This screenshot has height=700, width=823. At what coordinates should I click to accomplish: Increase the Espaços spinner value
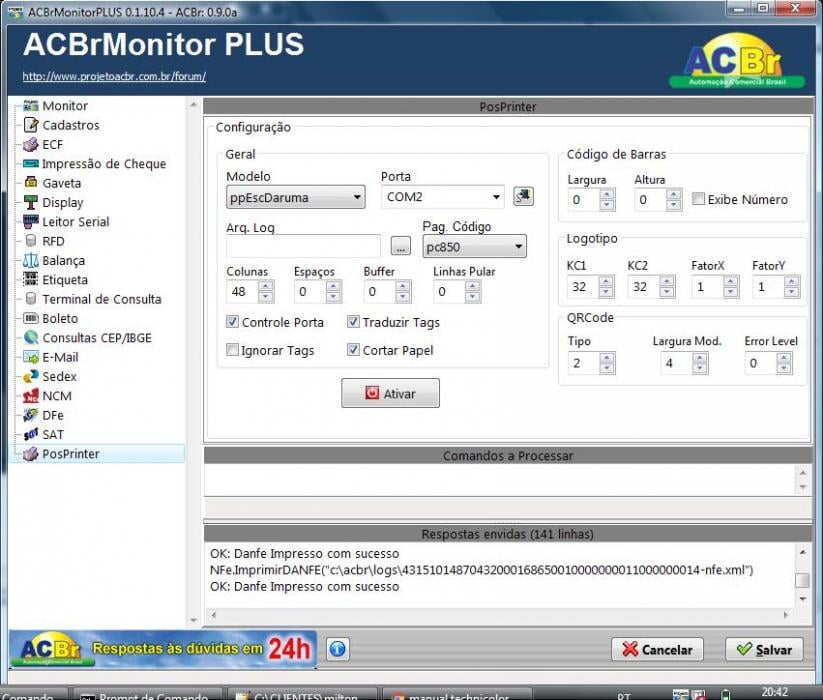(x=333, y=286)
